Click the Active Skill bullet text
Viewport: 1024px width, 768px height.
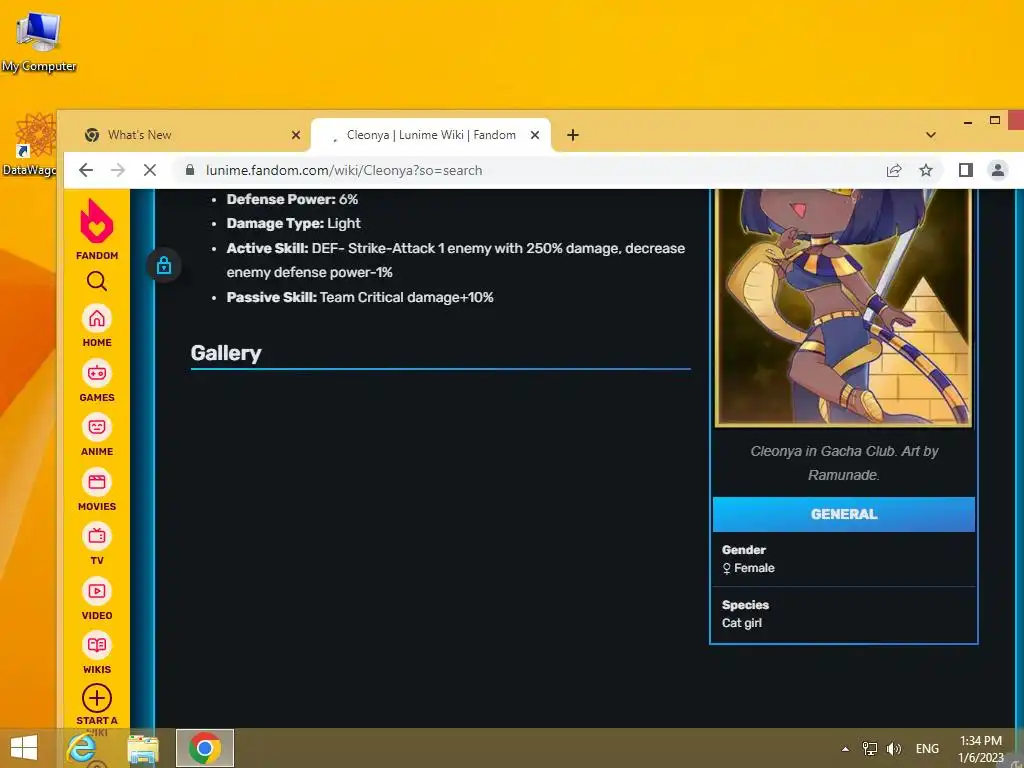click(456, 261)
